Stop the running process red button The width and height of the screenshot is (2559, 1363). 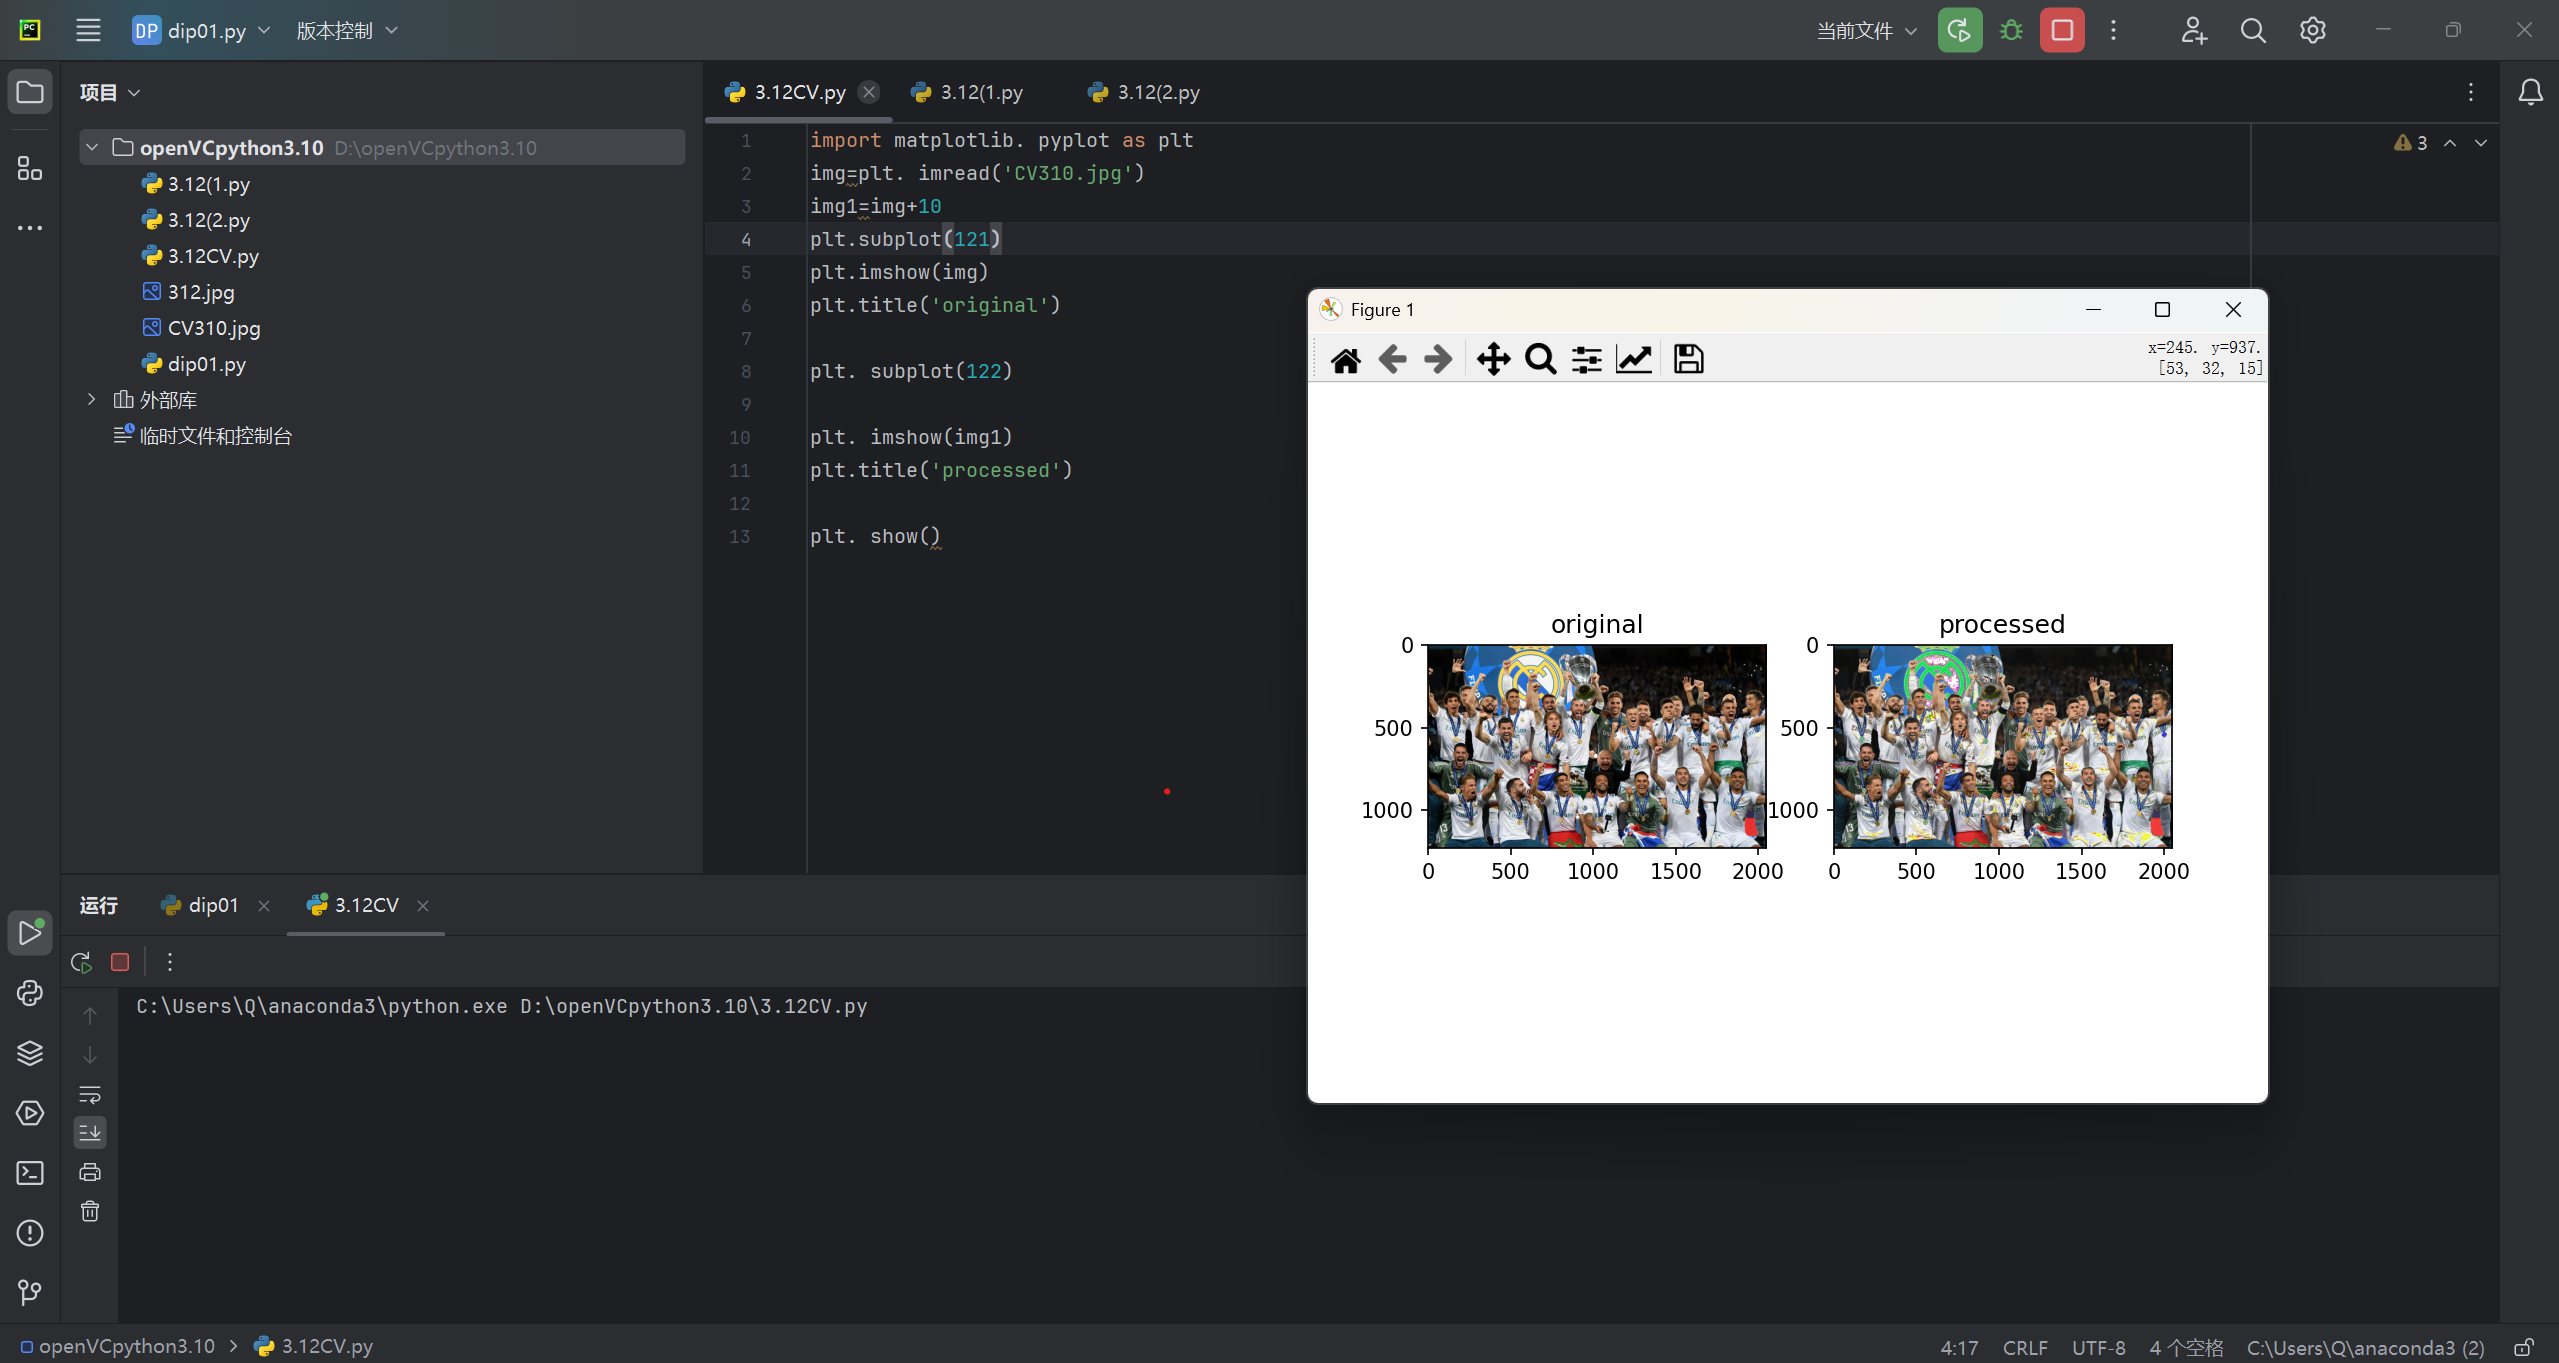pos(2062,30)
